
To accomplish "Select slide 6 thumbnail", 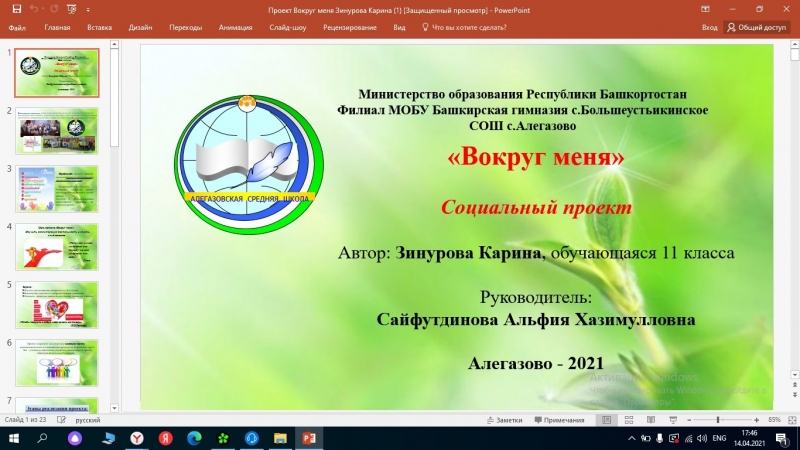I will point(57,363).
